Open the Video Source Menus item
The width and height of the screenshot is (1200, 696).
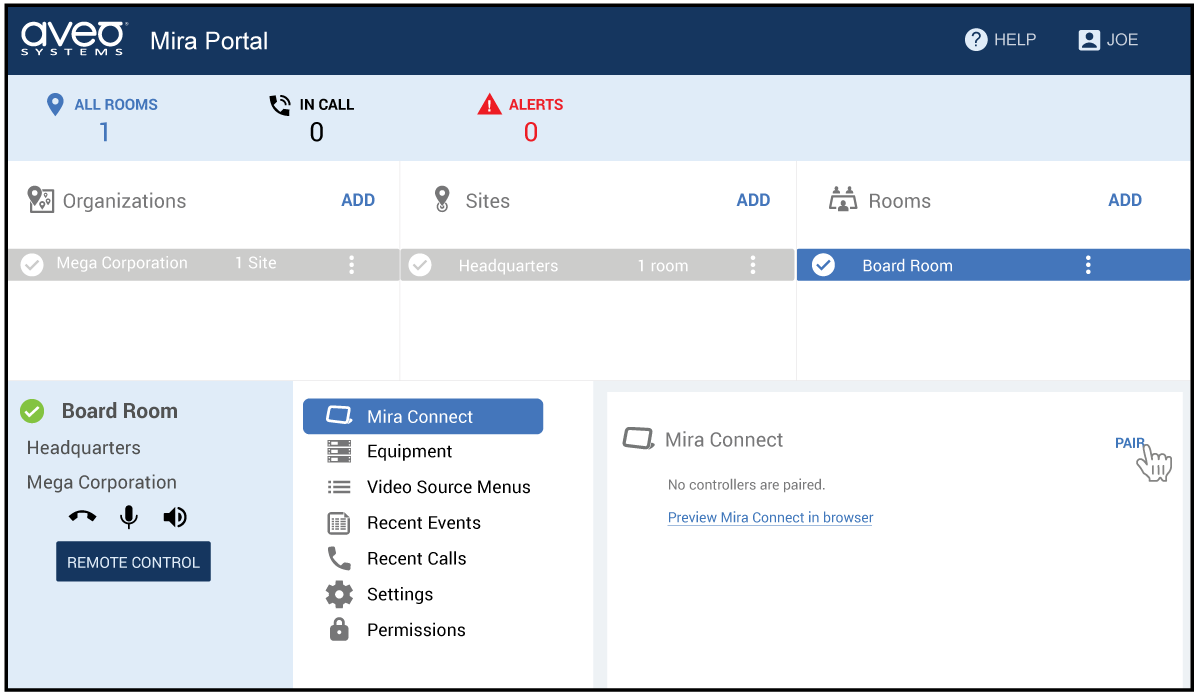point(448,488)
